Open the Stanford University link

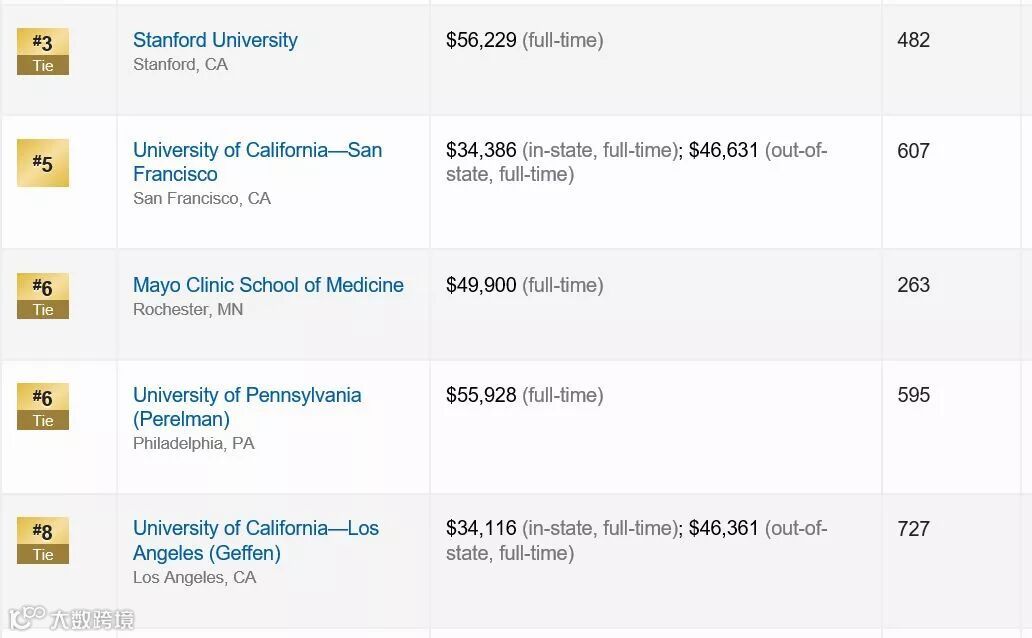pos(215,41)
